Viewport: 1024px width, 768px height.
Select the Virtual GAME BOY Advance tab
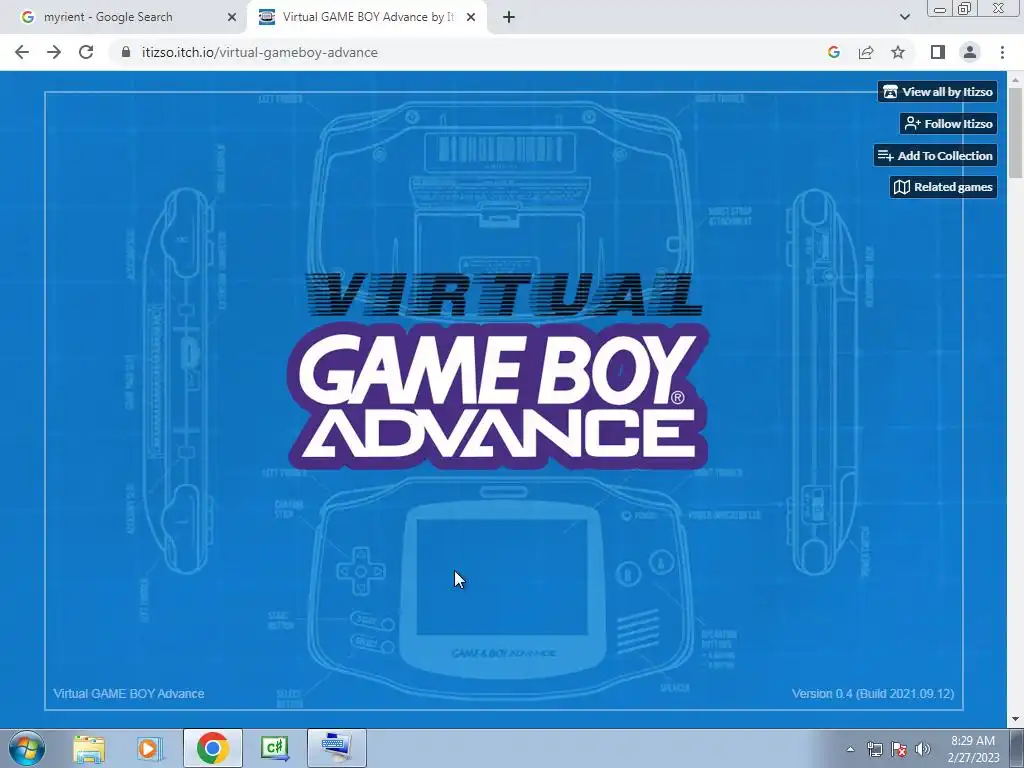(368, 17)
